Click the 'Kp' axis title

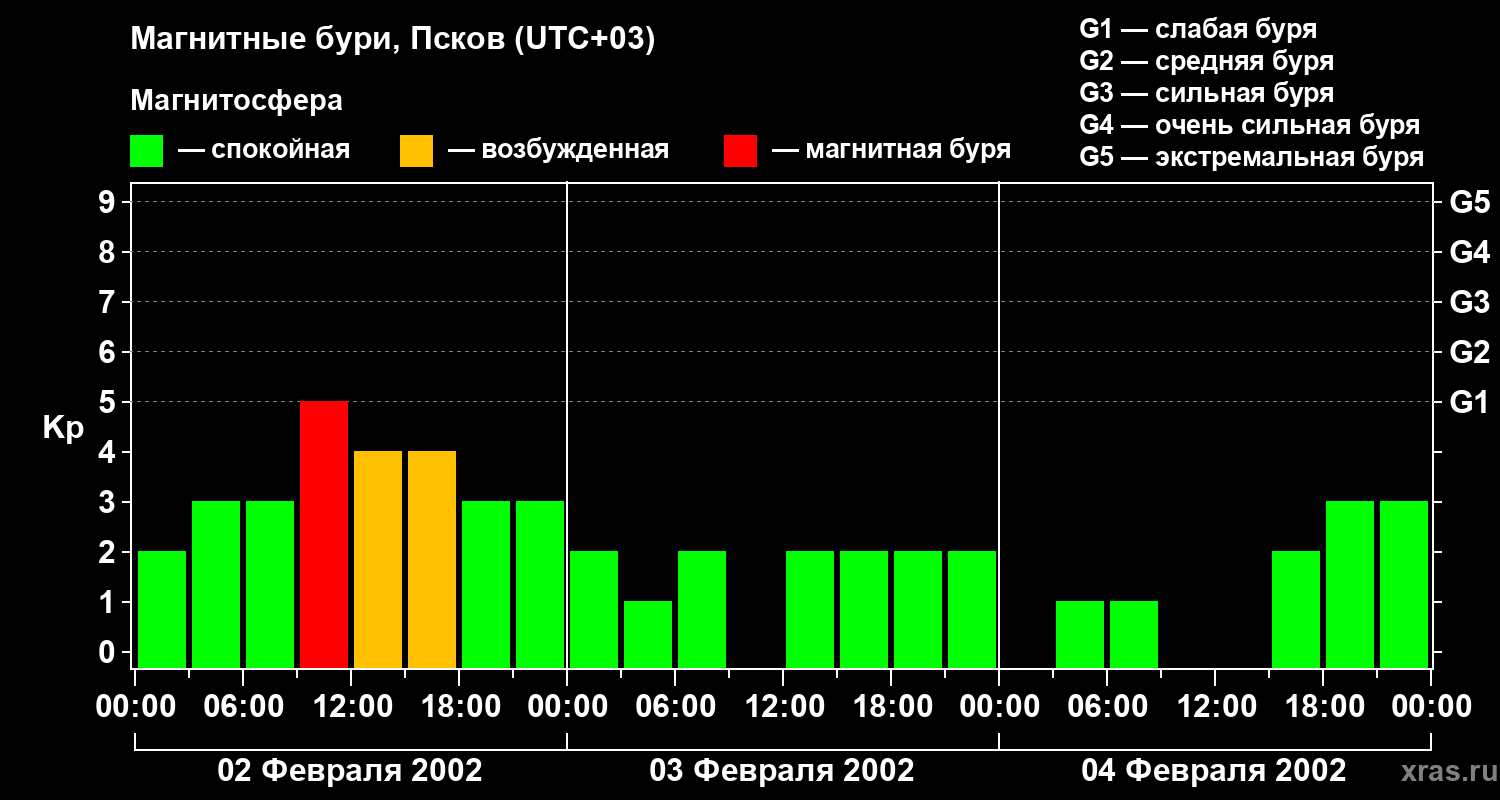[x=63, y=428]
